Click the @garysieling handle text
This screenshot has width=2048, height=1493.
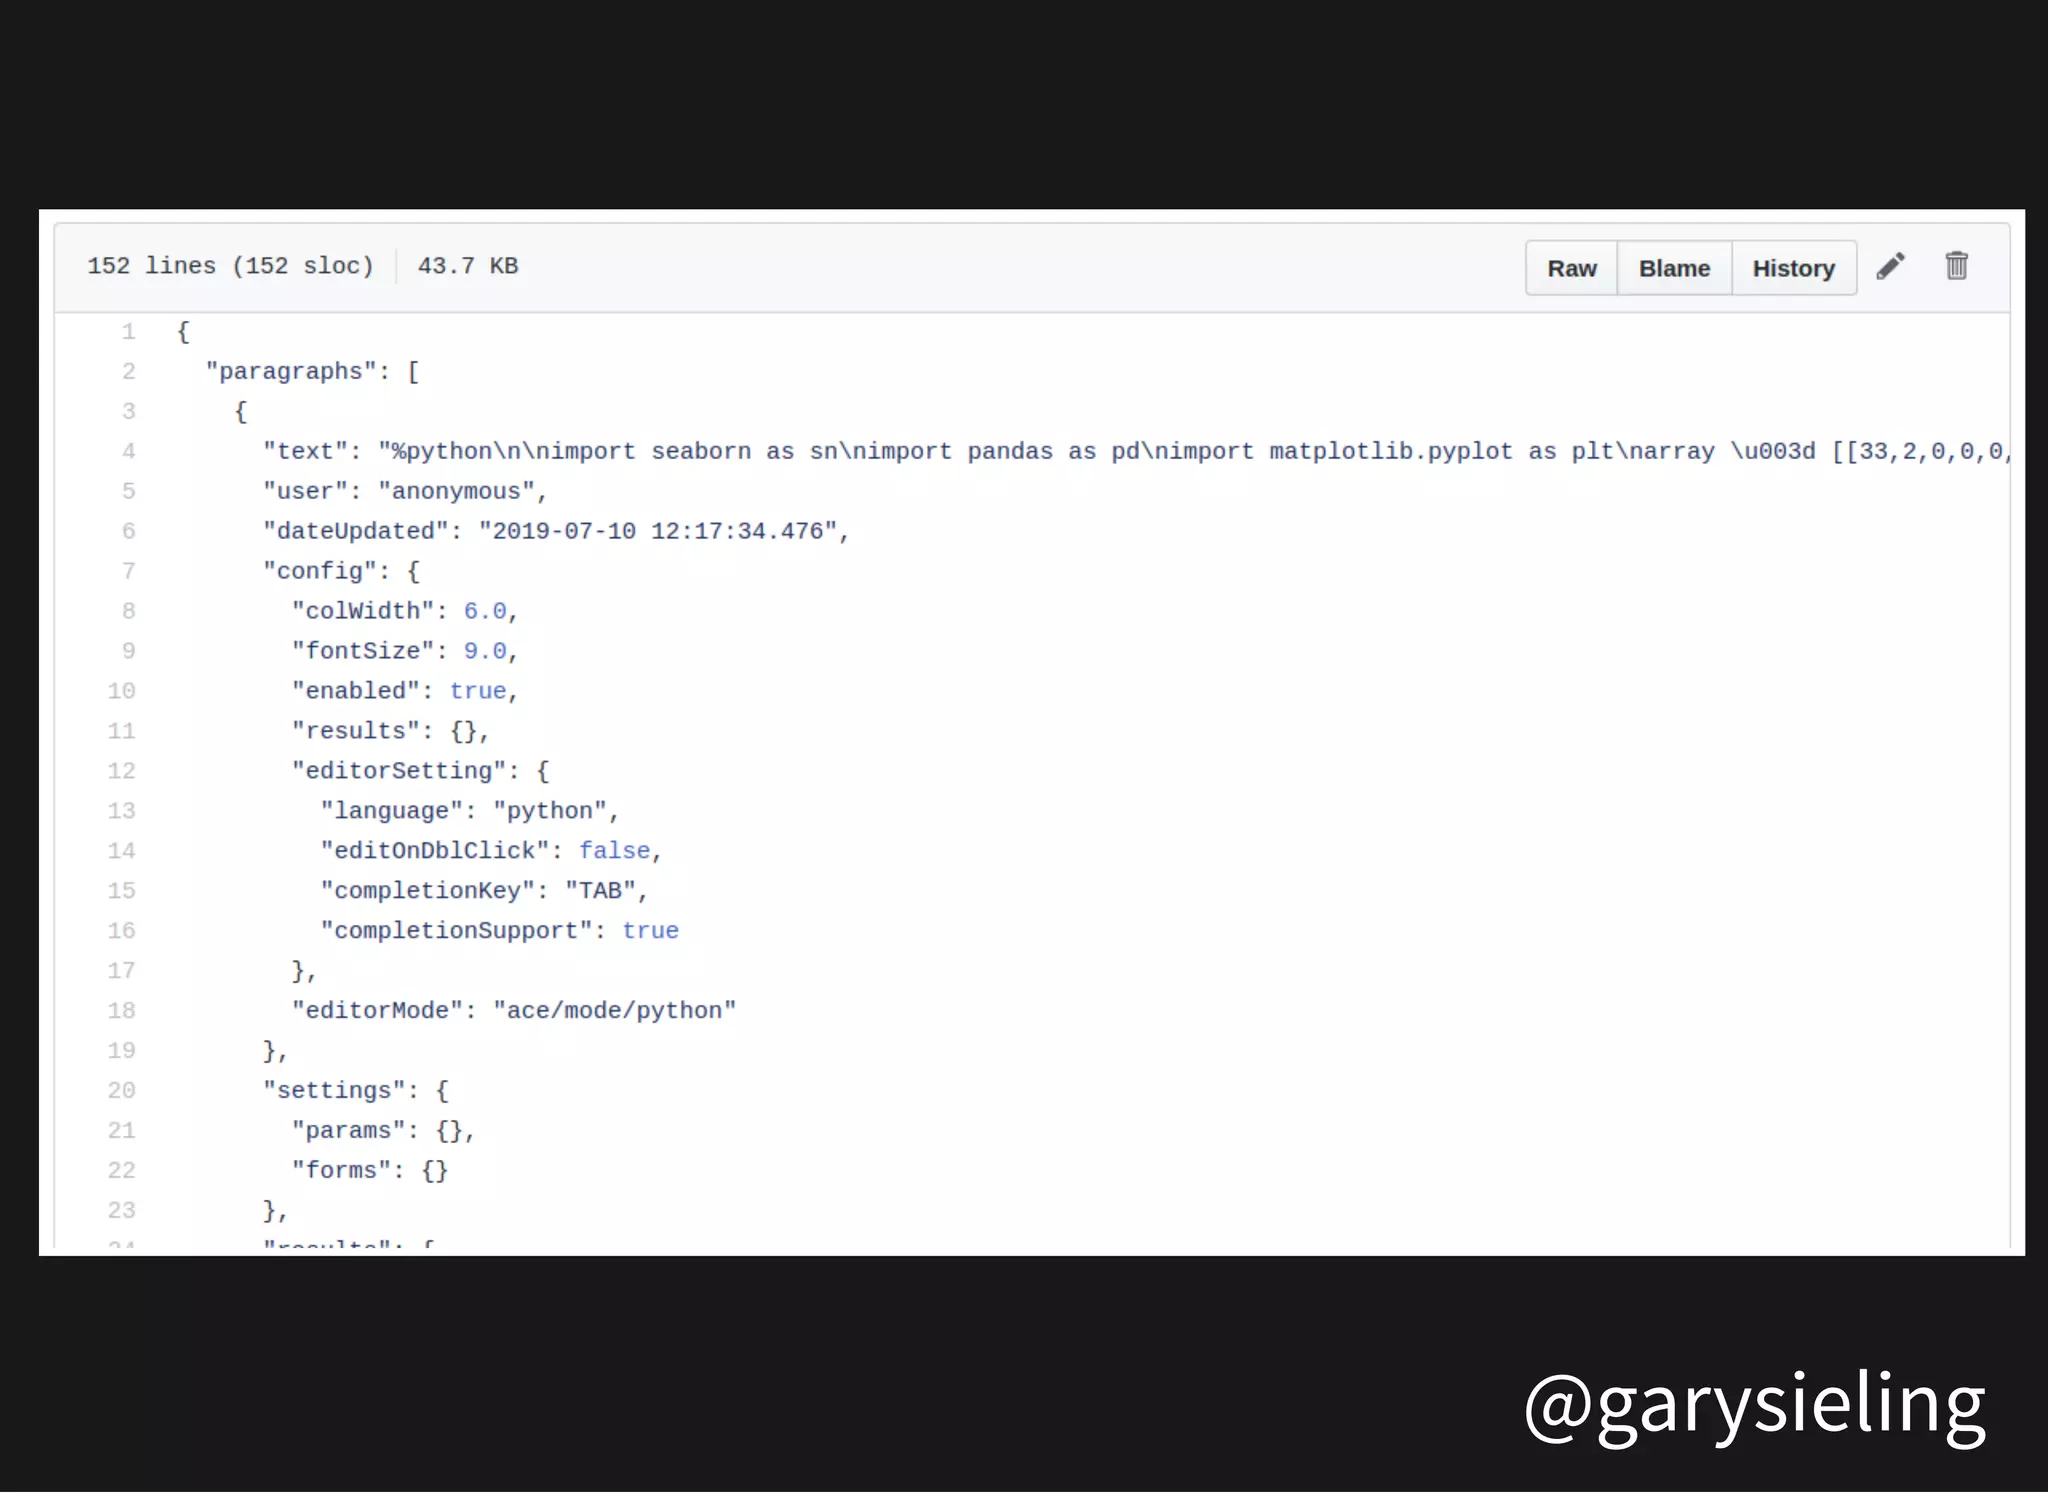[x=1754, y=1404]
